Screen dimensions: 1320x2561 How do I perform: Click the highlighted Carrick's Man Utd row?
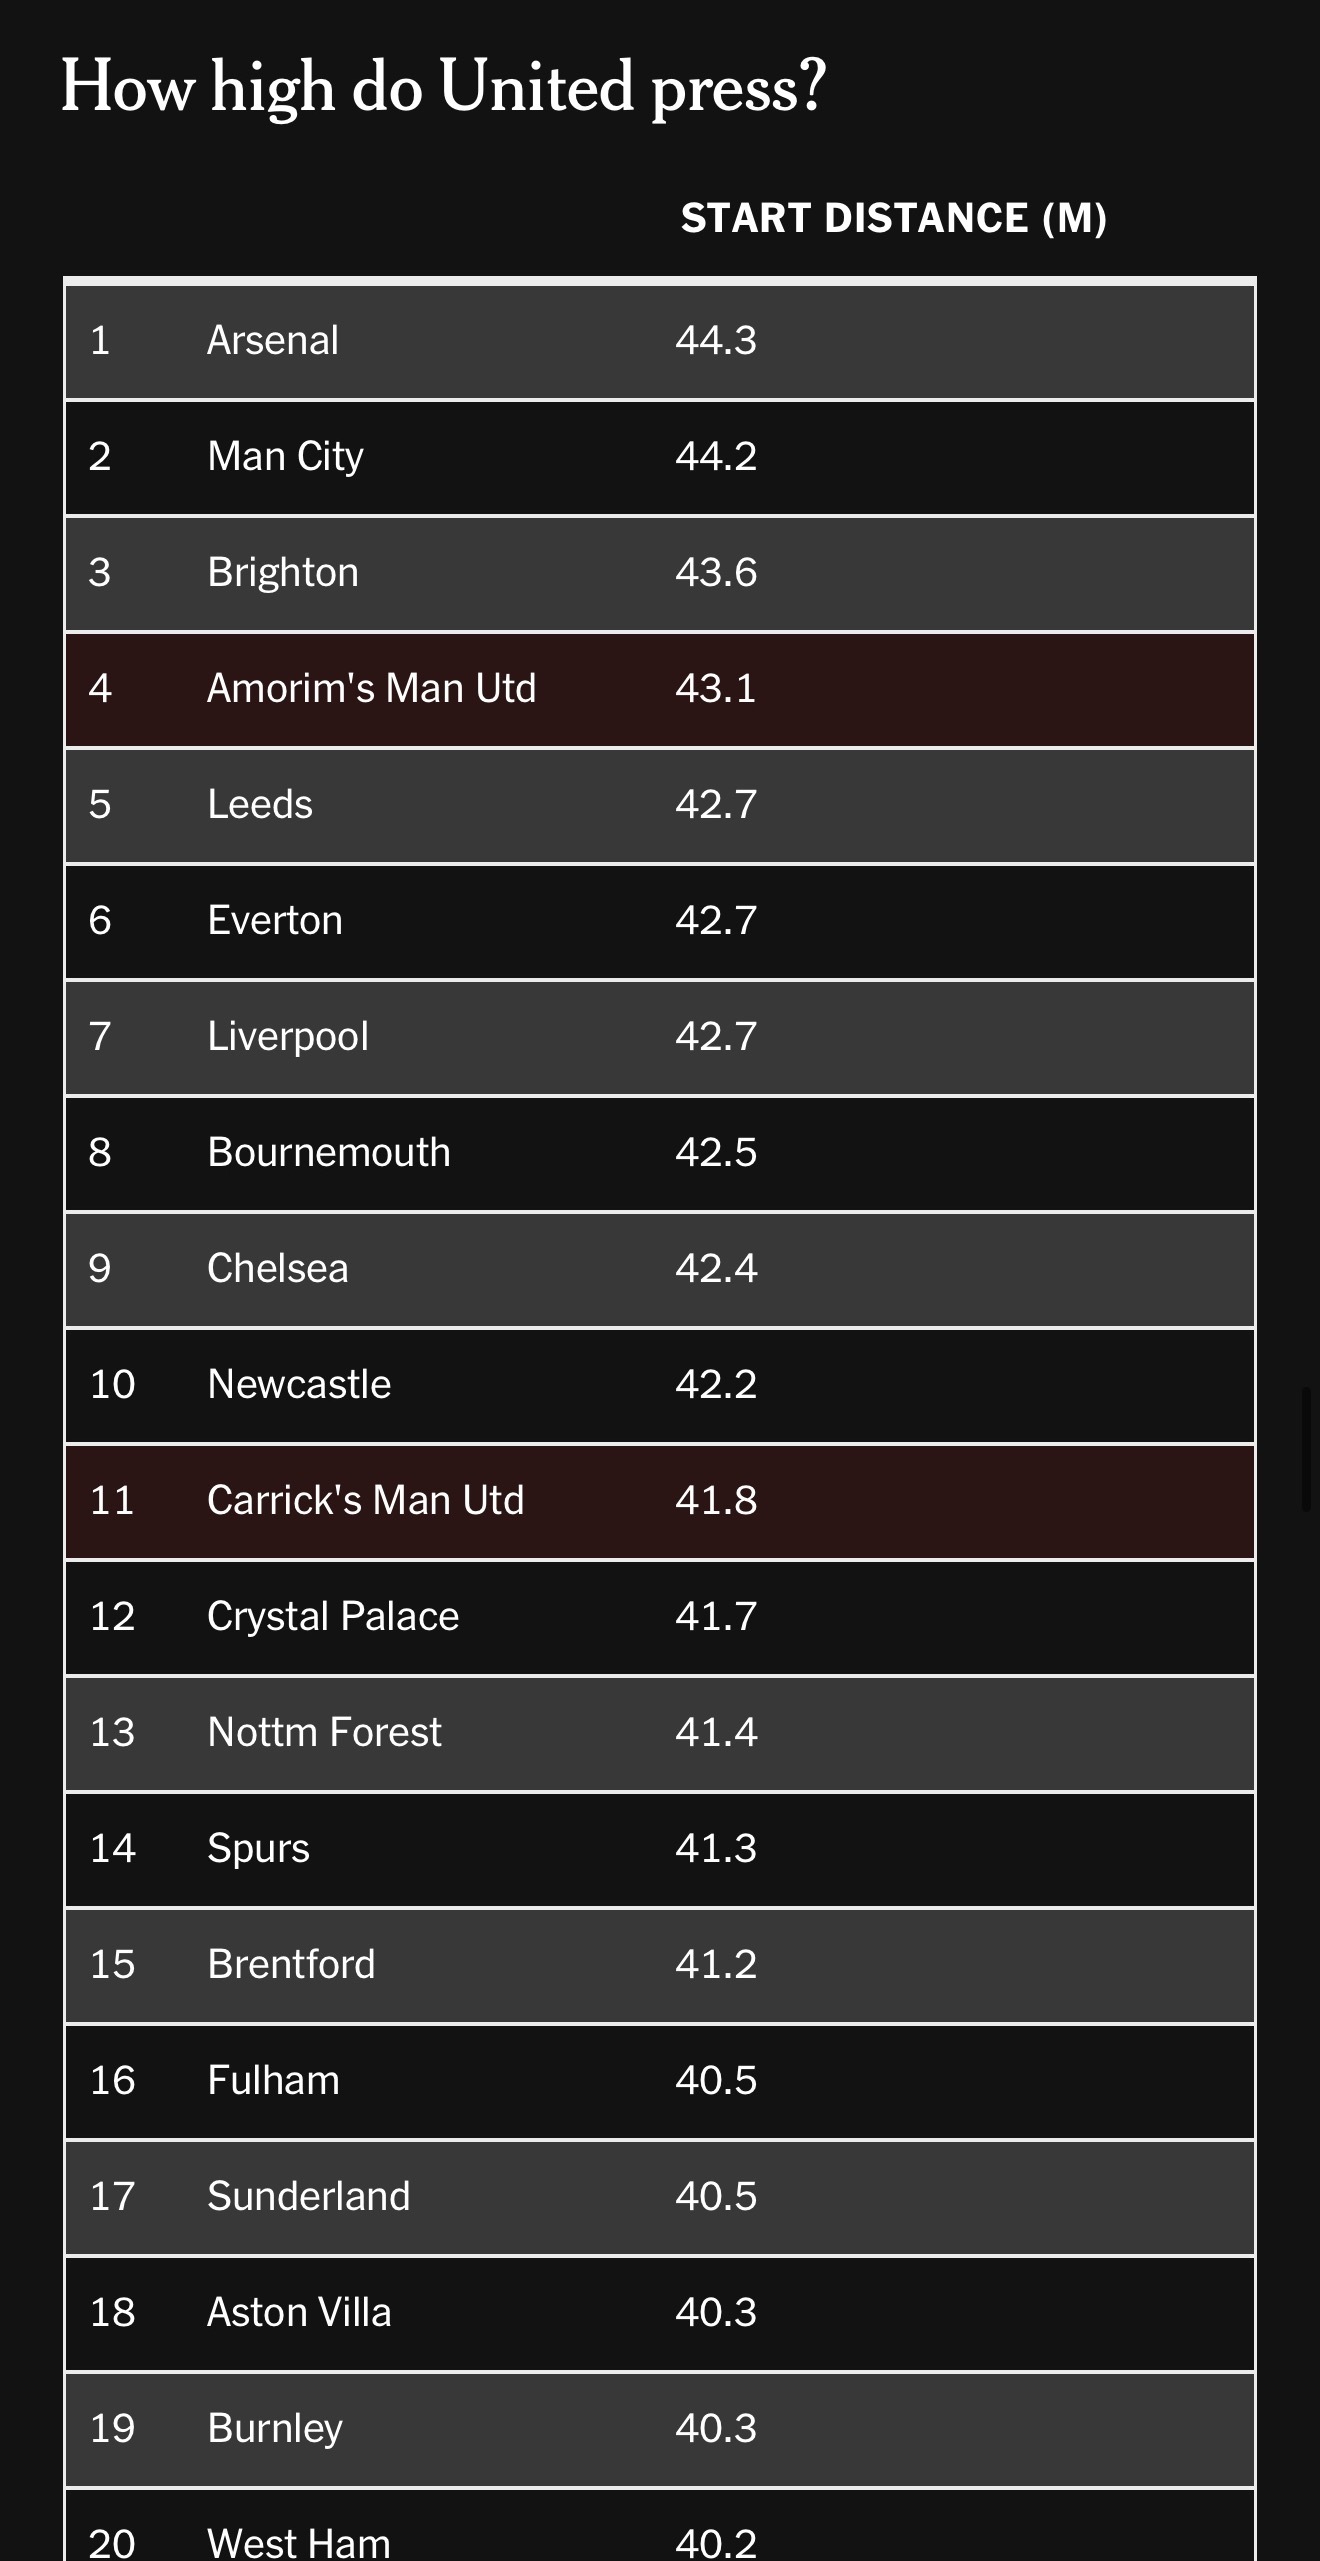pos(660,1501)
